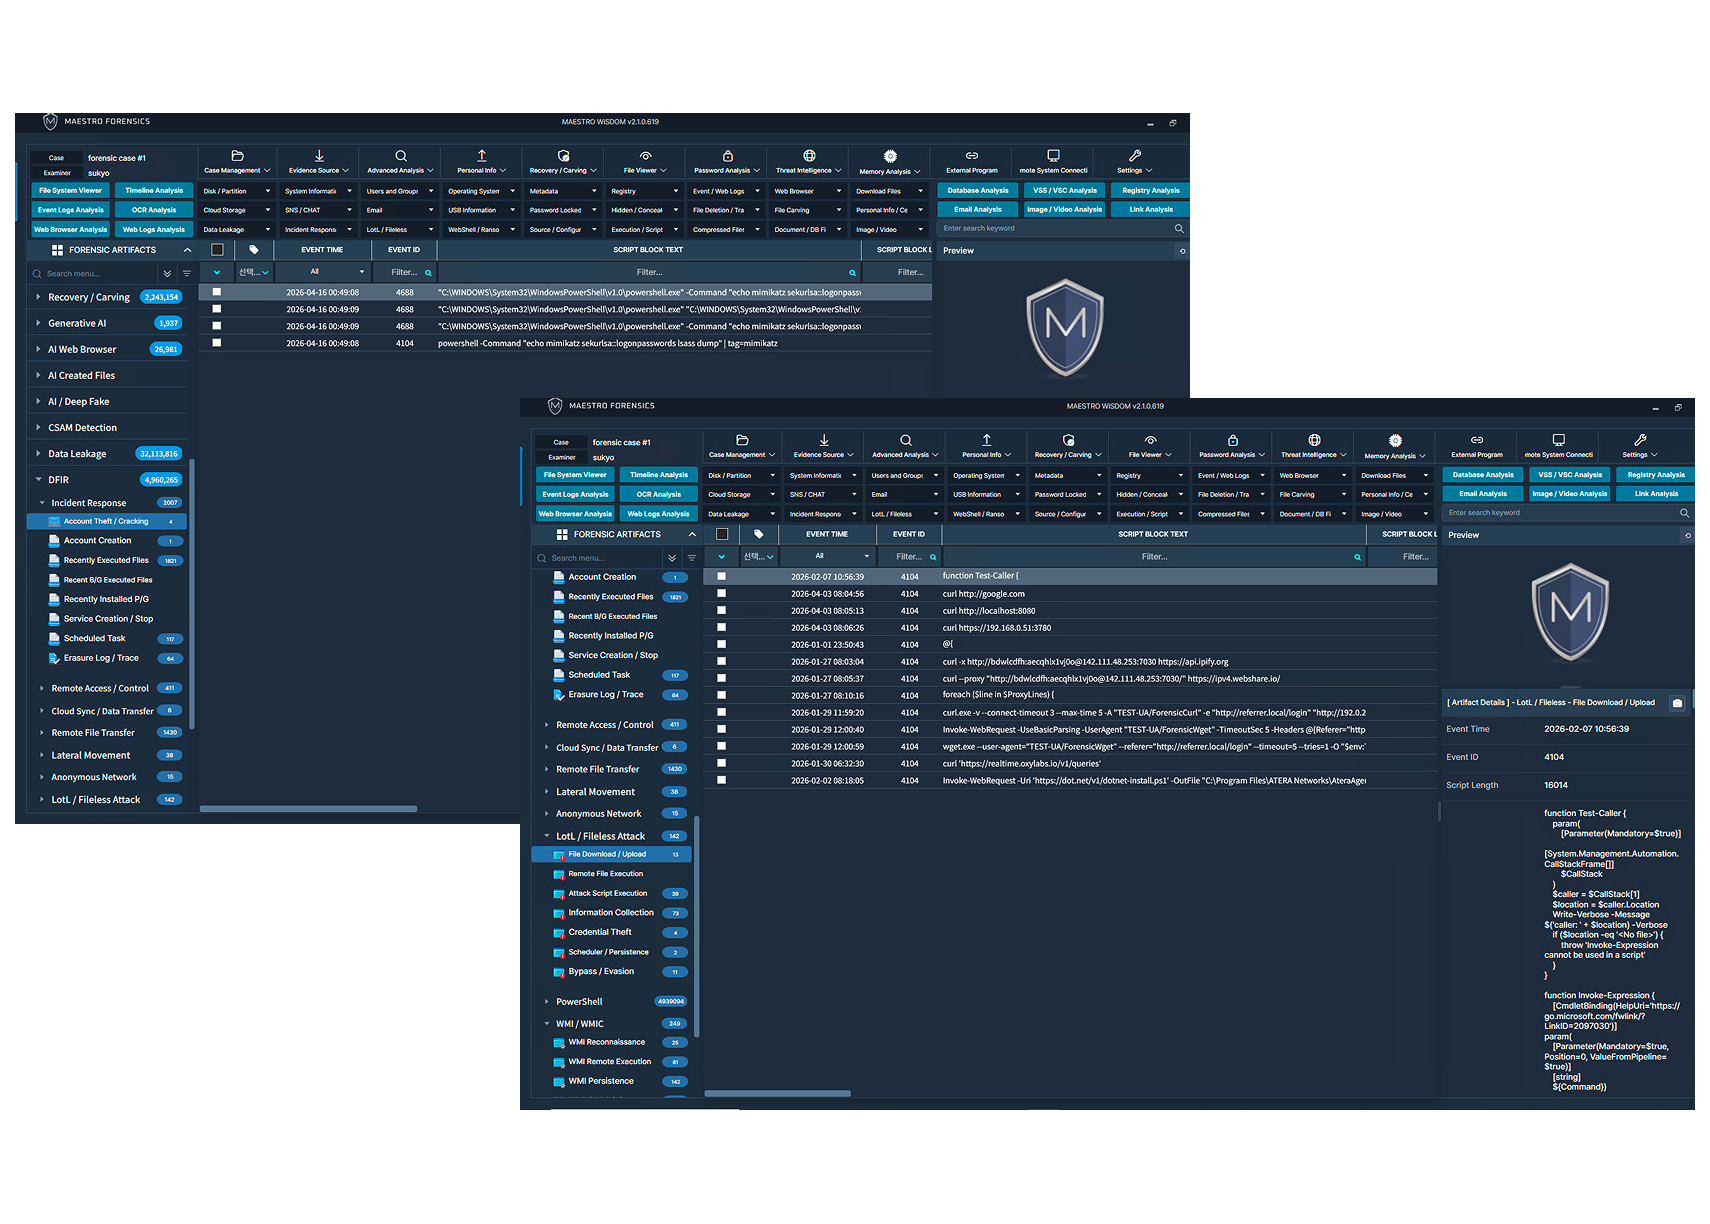Collapse LotL / Fileless Attack node in front window
This screenshot has height=1224, width=1710.
point(546,837)
